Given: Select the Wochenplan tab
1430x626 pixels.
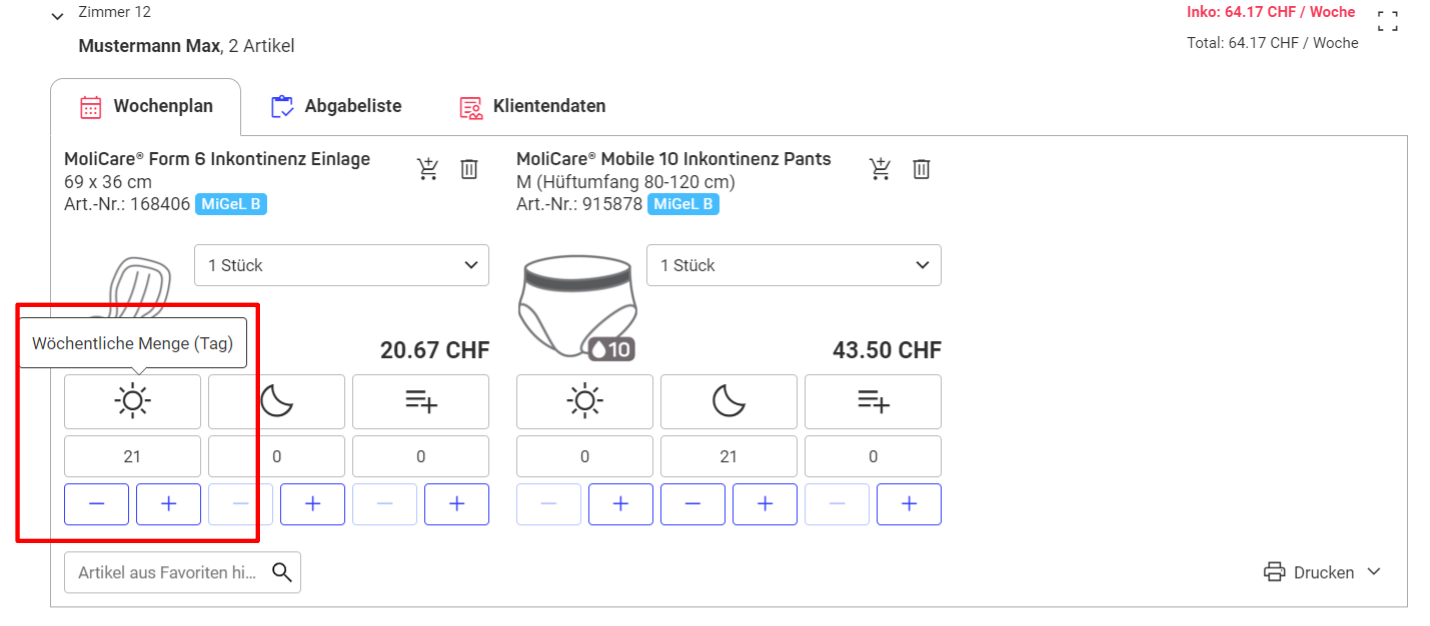Looking at the screenshot, I should (146, 106).
